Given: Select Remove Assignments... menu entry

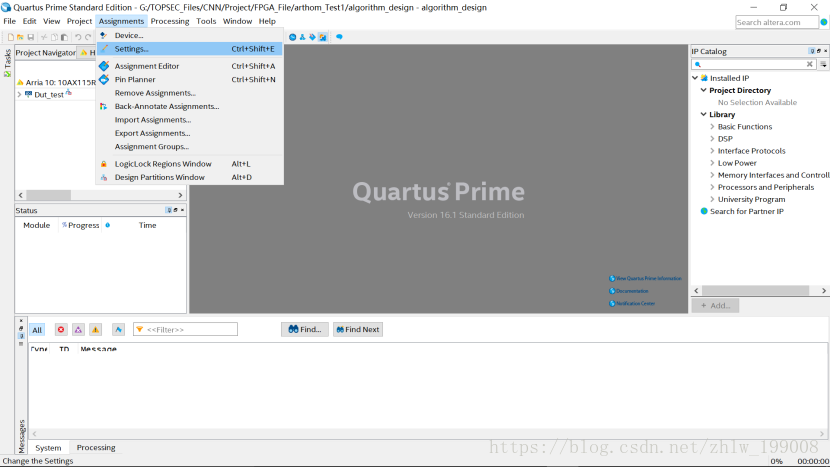Looking at the screenshot, I should coord(190,93).
